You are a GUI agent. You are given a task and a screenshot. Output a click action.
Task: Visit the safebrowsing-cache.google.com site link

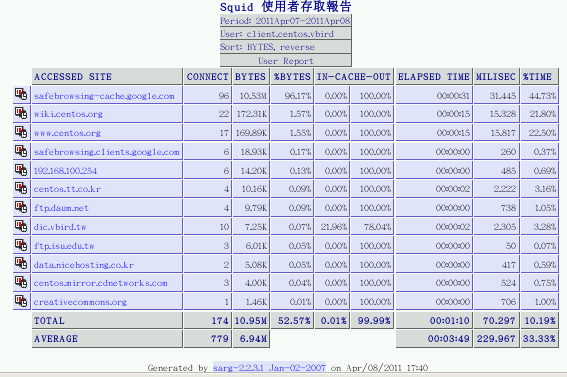(x=104, y=96)
